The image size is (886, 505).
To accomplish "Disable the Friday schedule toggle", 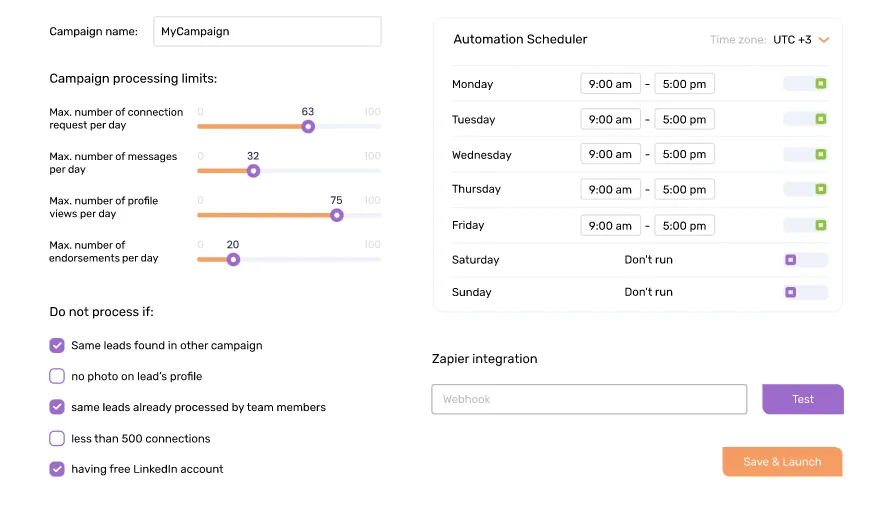I will click(x=806, y=225).
